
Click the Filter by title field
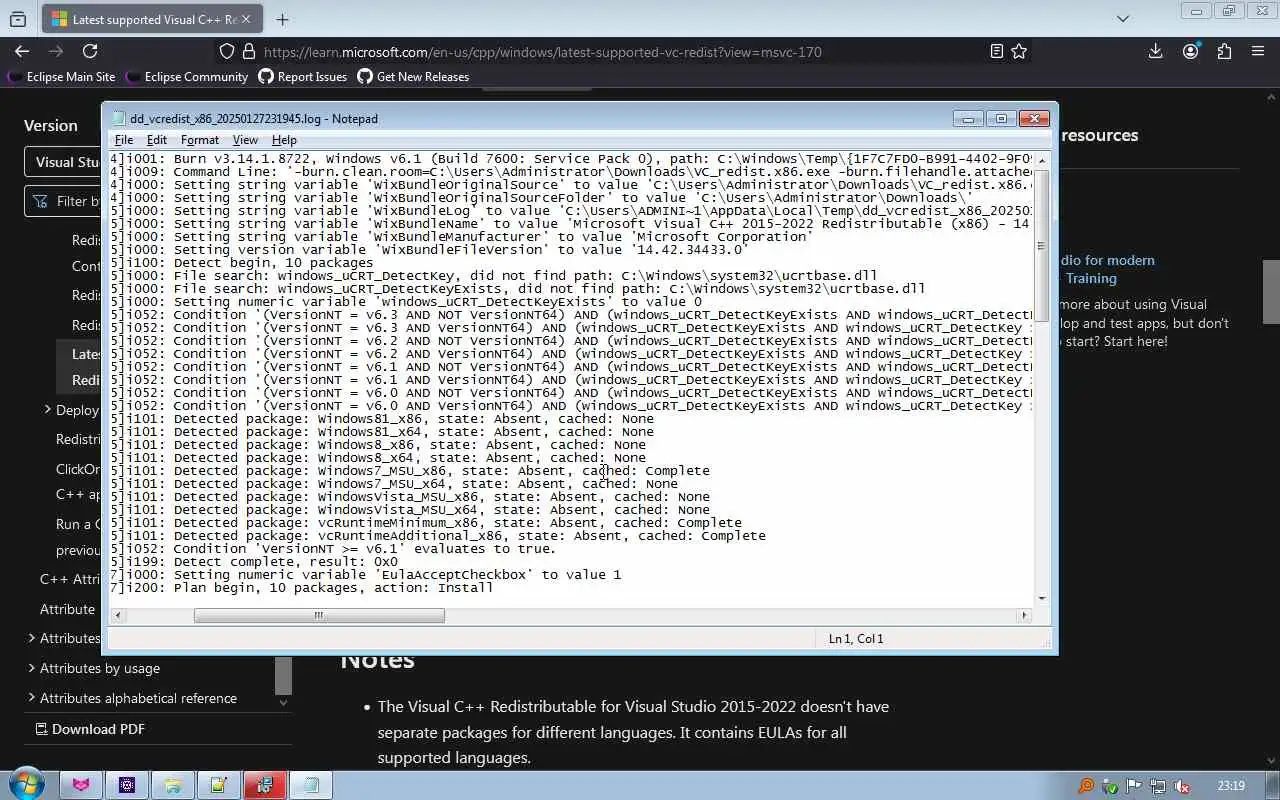point(62,201)
